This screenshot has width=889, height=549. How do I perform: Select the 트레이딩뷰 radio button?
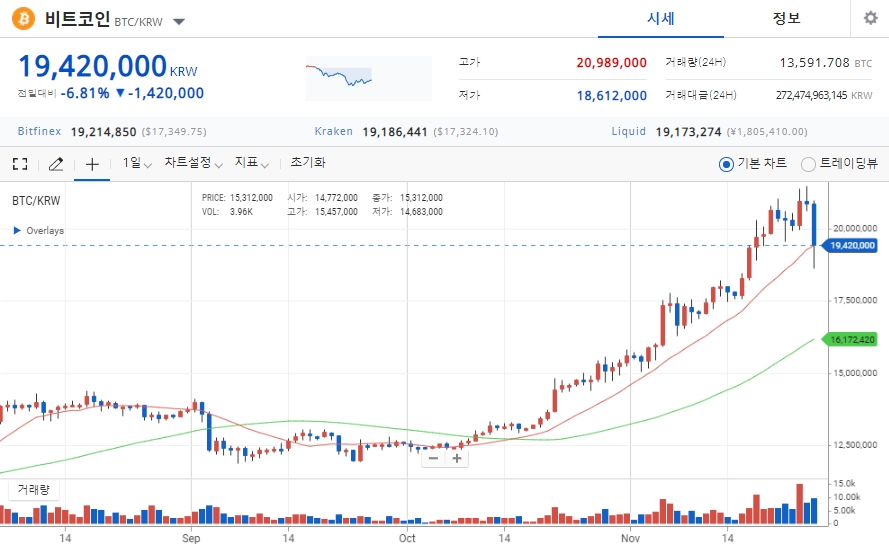point(808,164)
